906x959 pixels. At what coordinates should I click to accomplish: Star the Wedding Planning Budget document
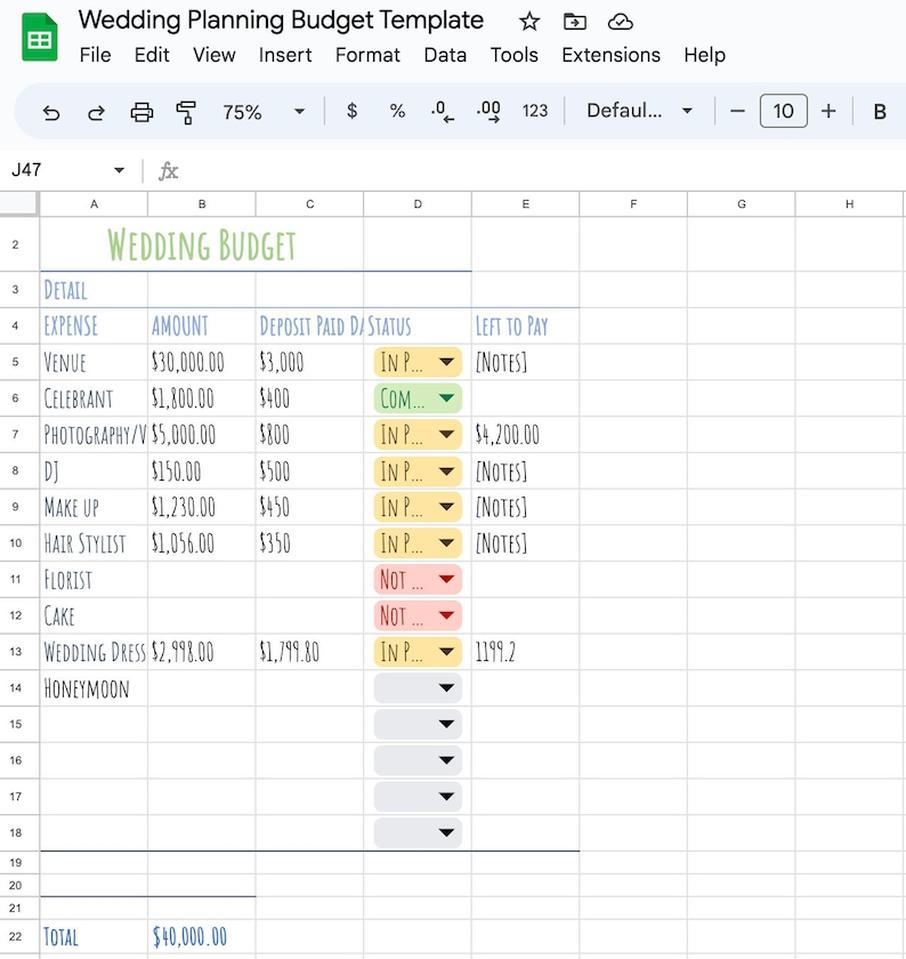[x=529, y=21]
